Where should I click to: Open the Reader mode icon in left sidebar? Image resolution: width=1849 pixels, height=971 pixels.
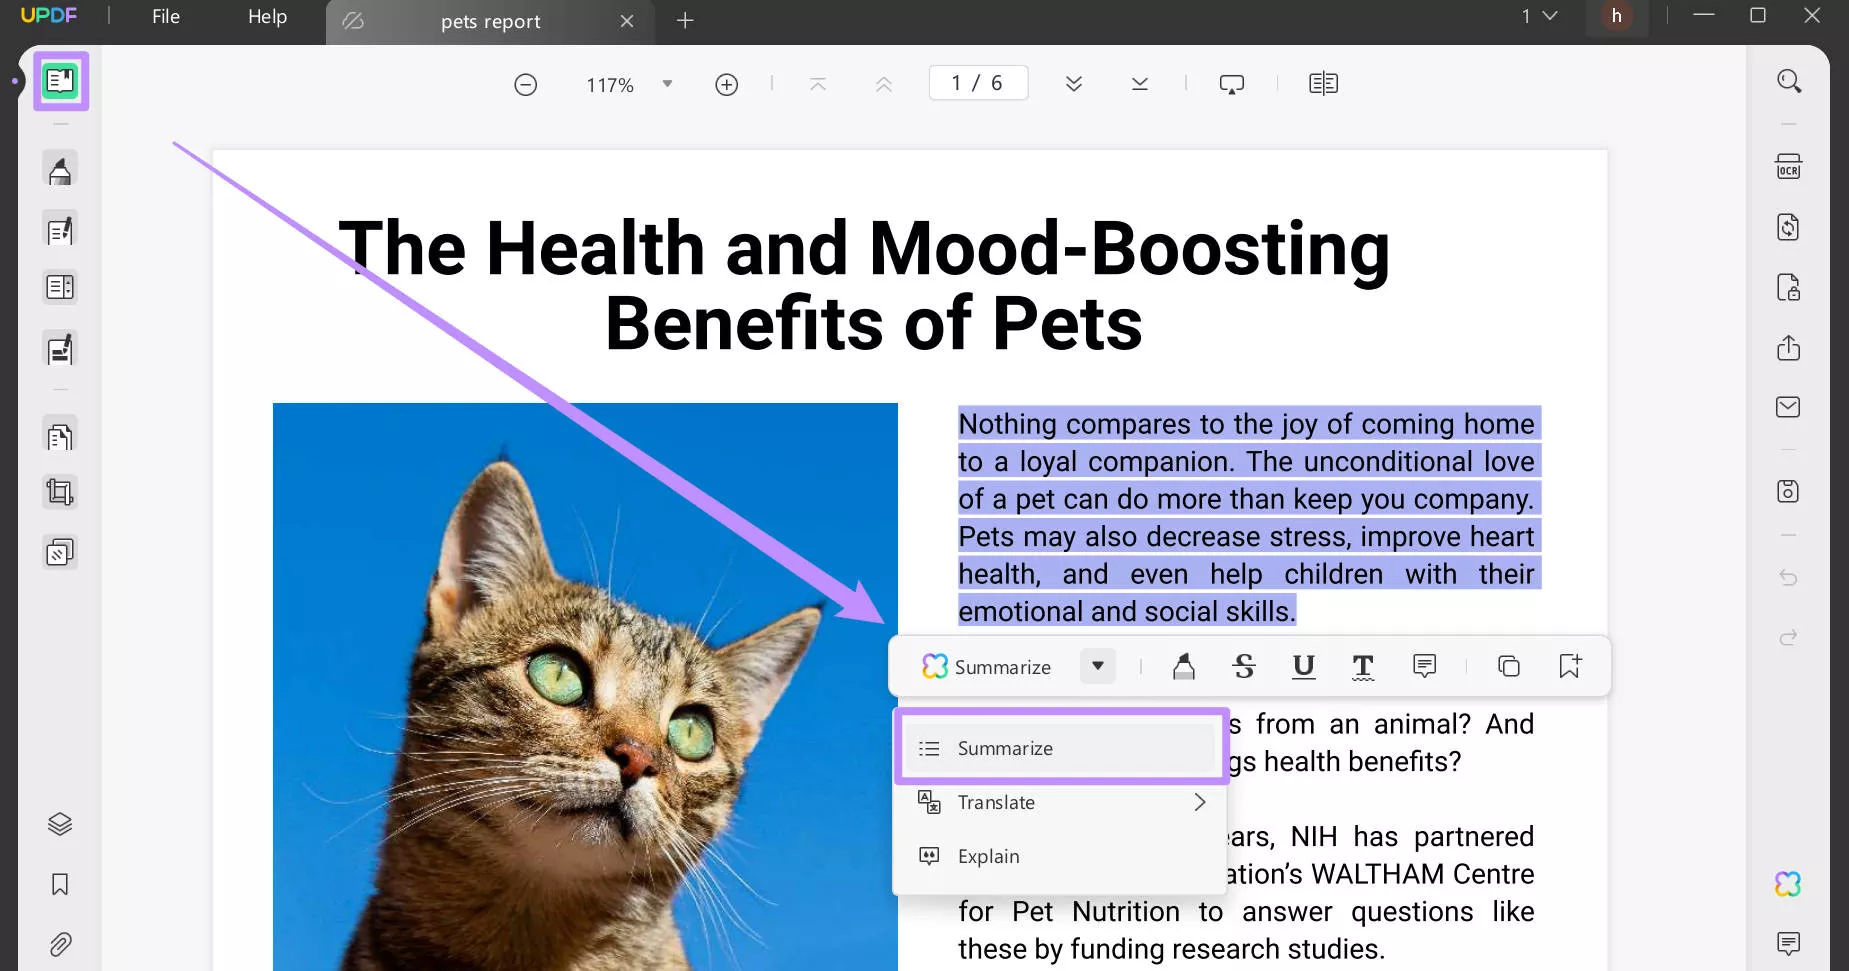click(x=60, y=80)
